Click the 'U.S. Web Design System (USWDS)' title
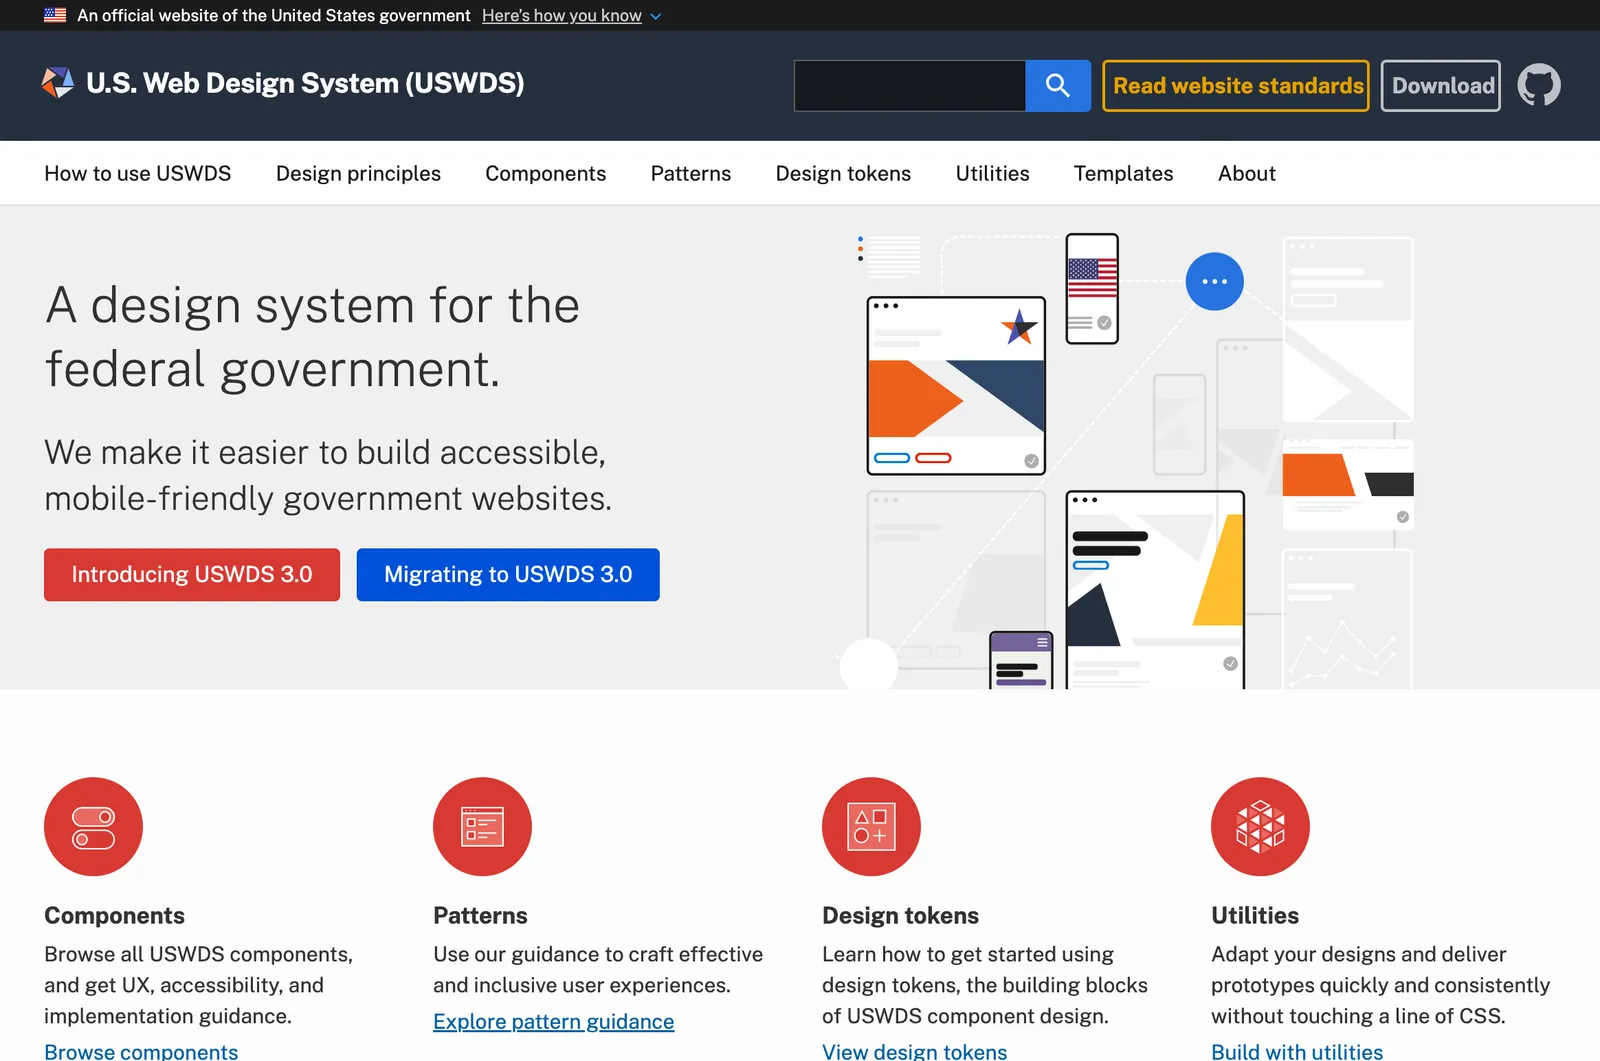The image size is (1600, 1061). [x=305, y=83]
